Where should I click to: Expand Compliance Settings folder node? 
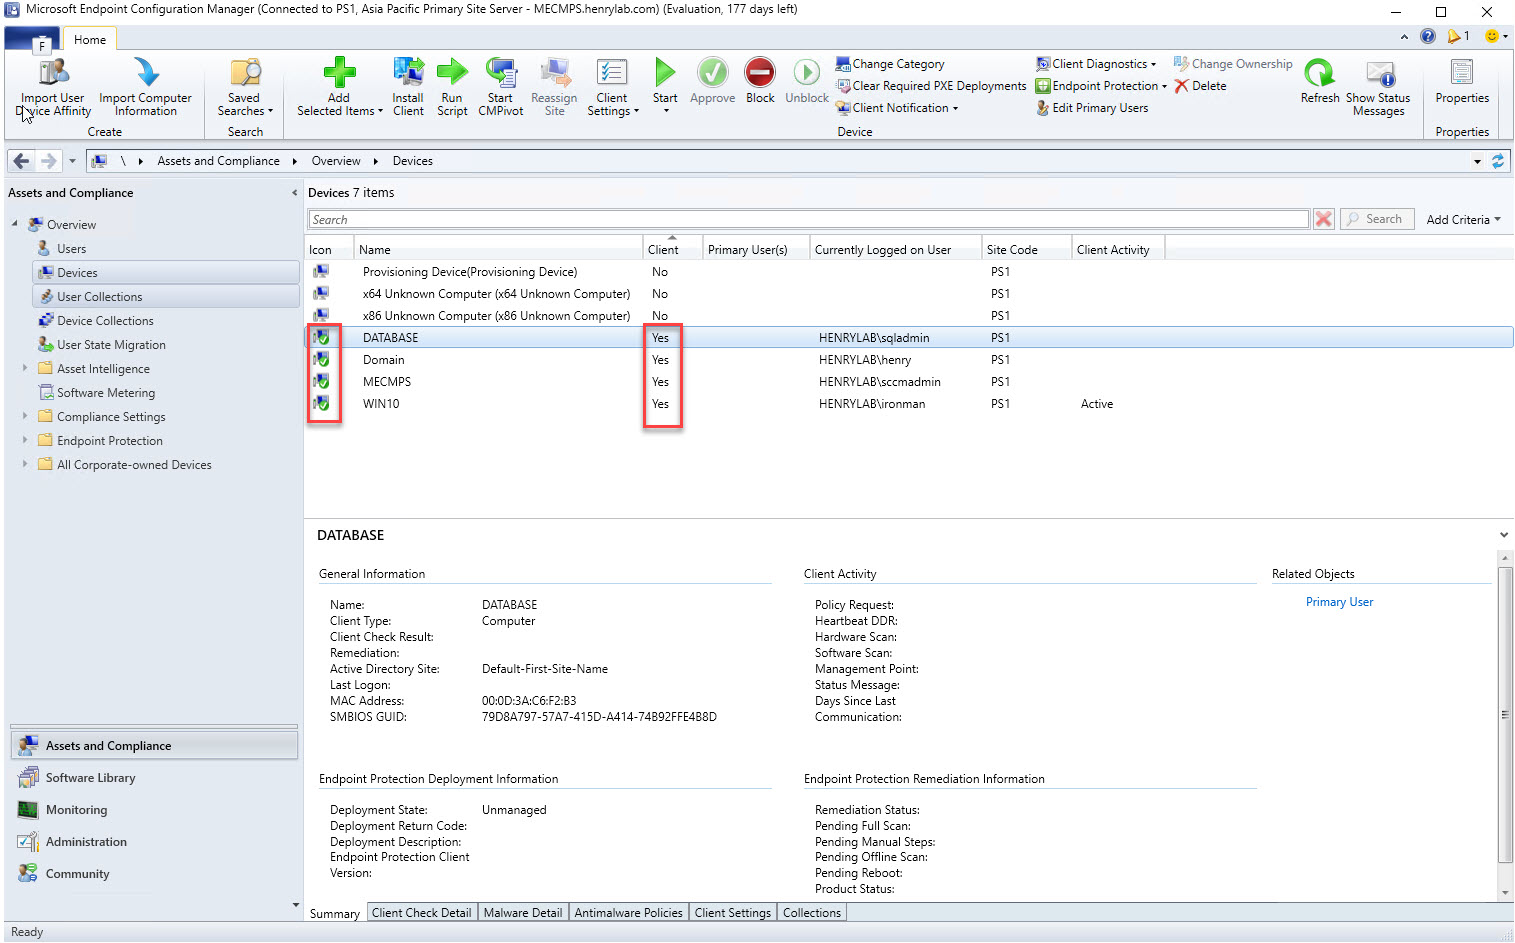25,417
